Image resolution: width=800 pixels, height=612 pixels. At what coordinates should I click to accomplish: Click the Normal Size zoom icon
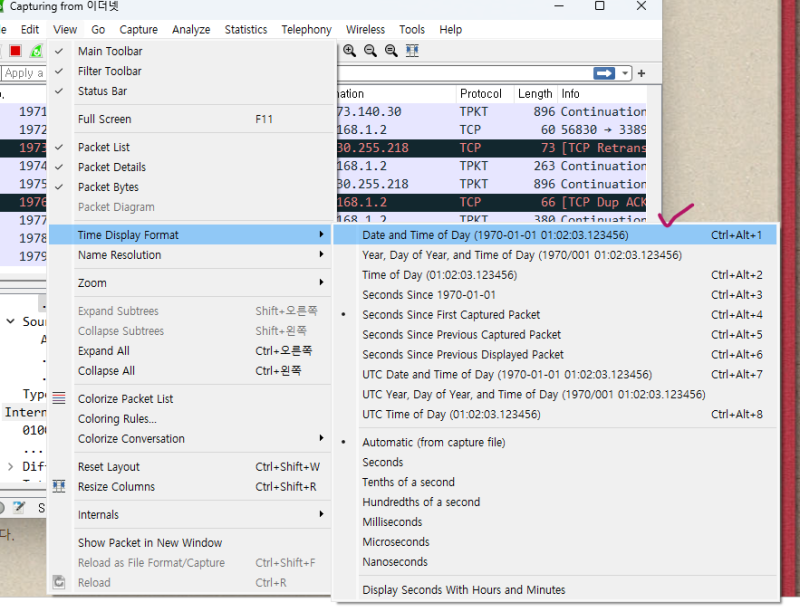pos(391,51)
